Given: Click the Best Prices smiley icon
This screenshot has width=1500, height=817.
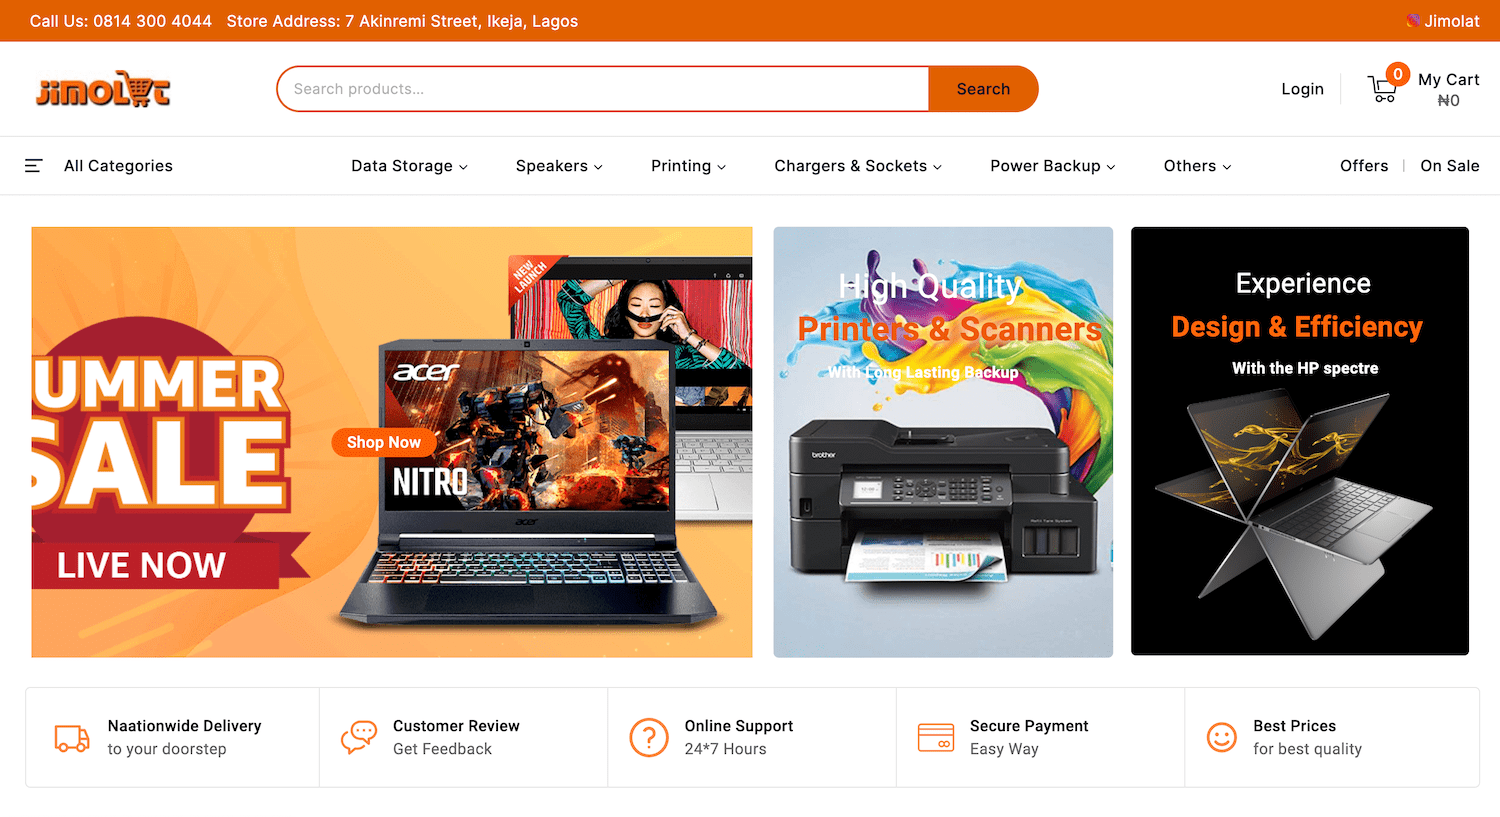Looking at the screenshot, I should click(1222, 738).
